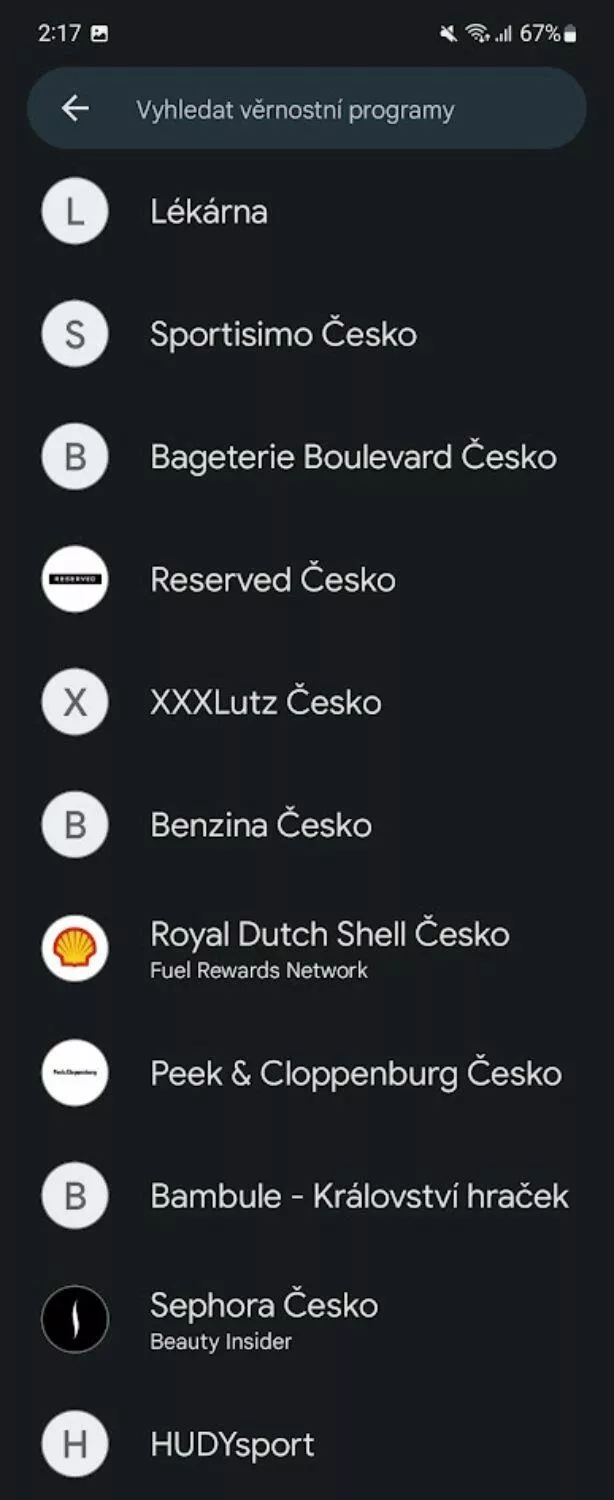This screenshot has height=1500, width=614.
Task: Tap the 'X' avatar for XXXLutz
Action: (x=75, y=702)
